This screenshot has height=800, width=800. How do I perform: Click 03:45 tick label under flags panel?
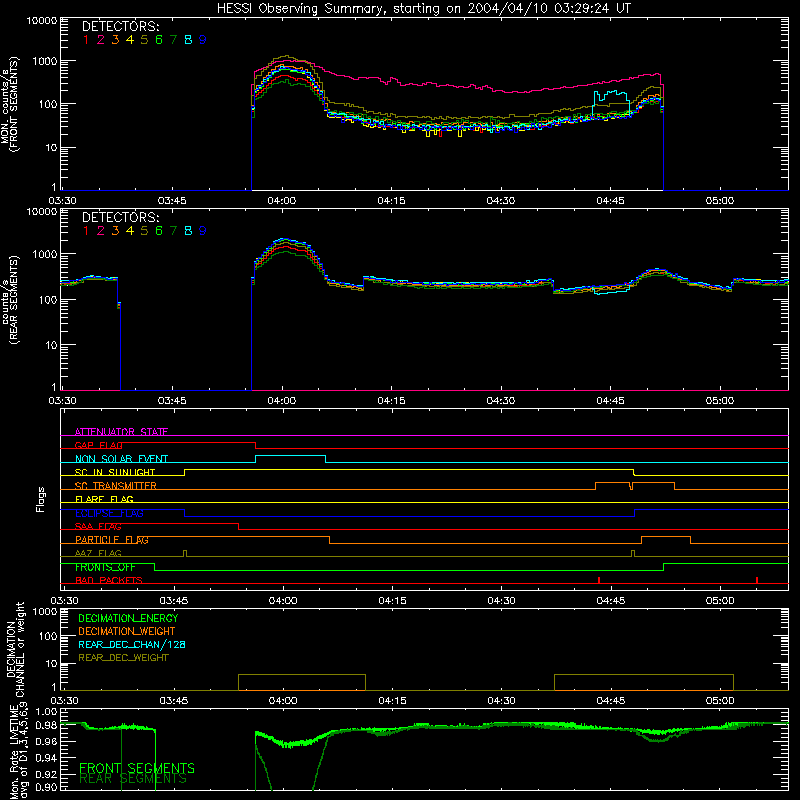coord(174,601)
